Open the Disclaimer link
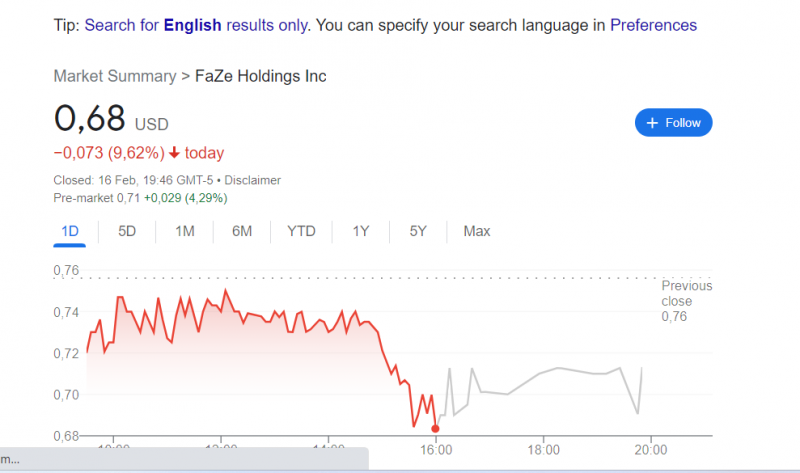 (253, 180)
